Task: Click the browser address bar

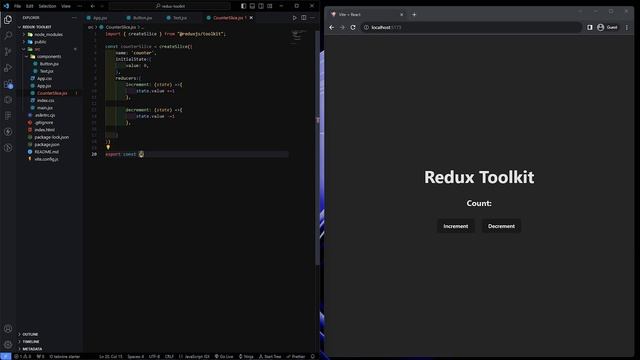Action: (x=471, y=27)
